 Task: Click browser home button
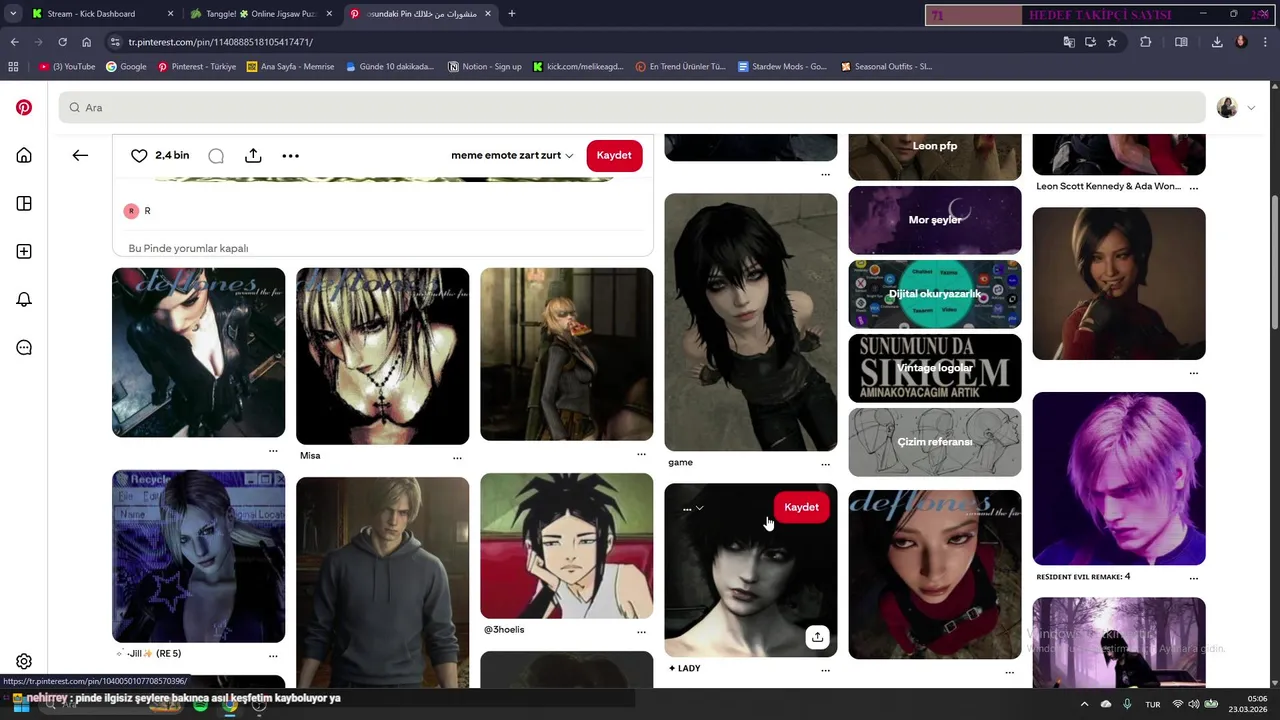click(86, 42)
